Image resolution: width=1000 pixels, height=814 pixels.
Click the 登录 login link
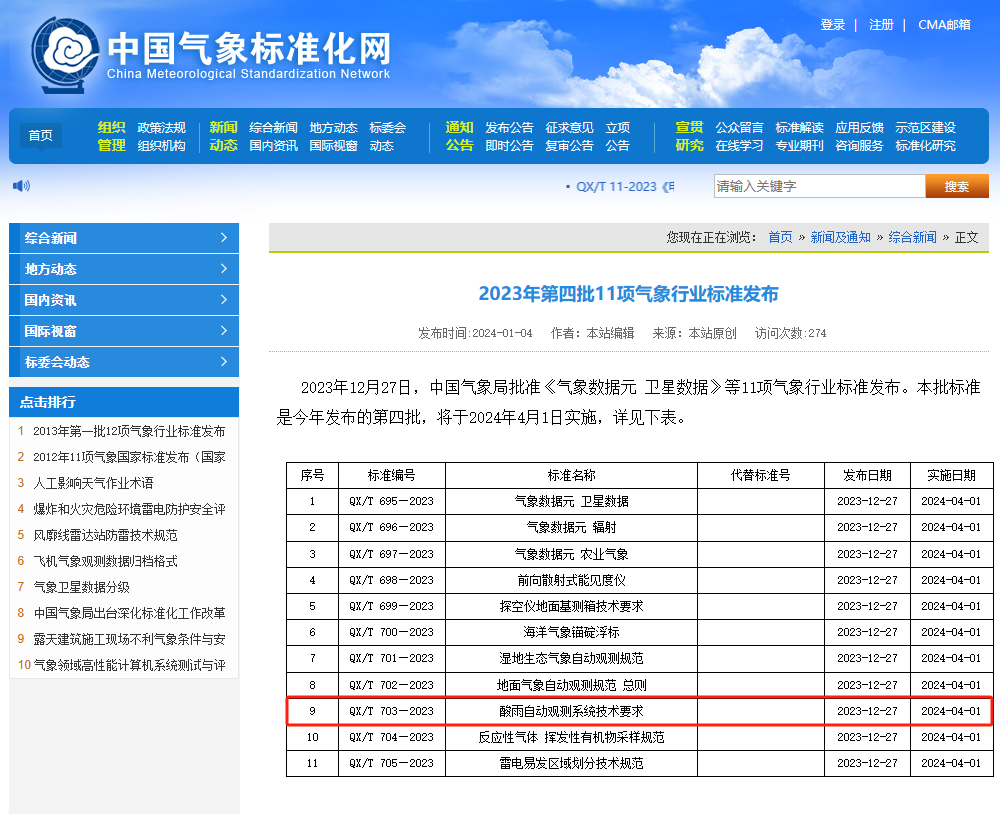click(832, 25)
